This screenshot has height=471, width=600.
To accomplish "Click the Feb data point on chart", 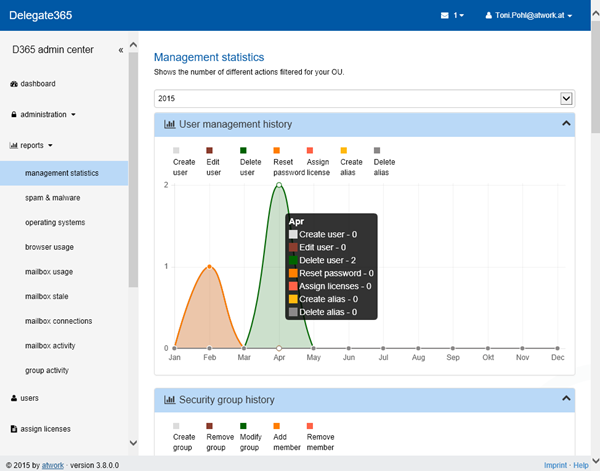I will (x=209, y=266).
